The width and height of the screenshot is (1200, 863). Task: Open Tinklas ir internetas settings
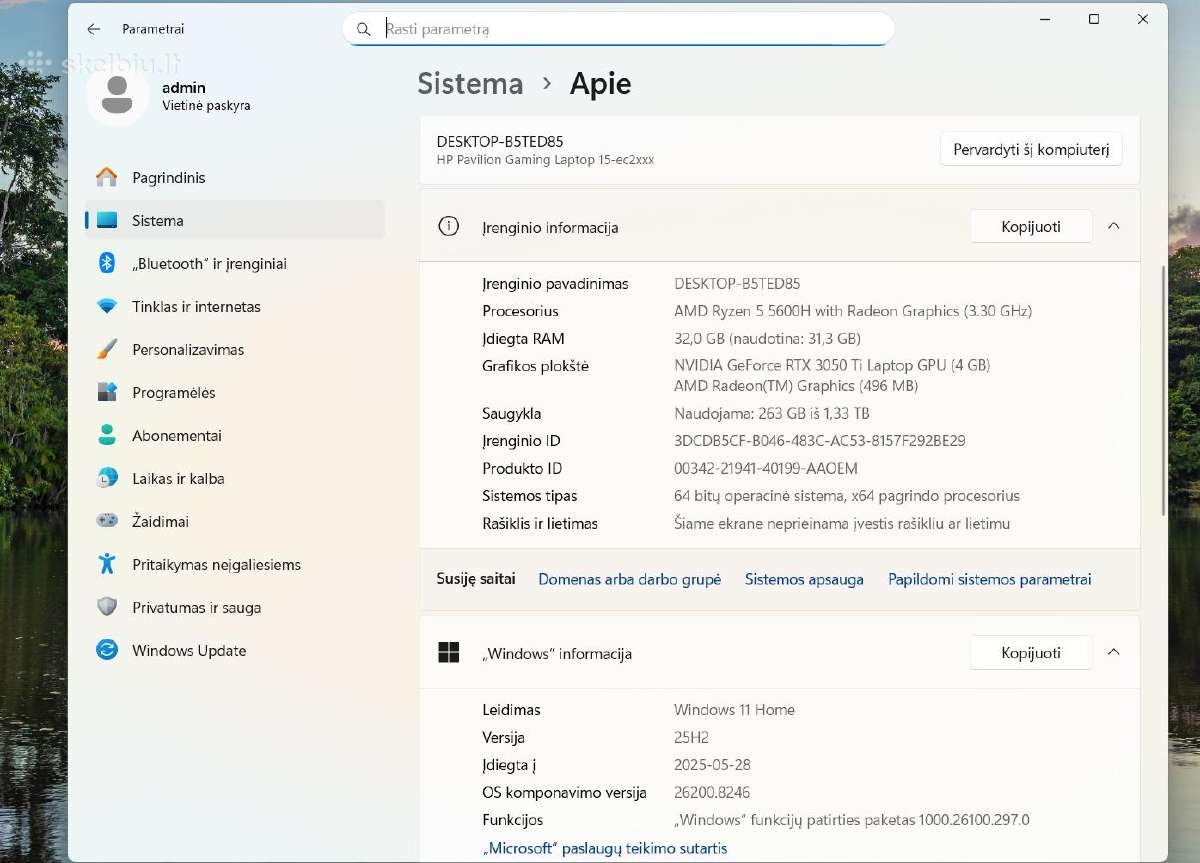click(x=235, y=307)
